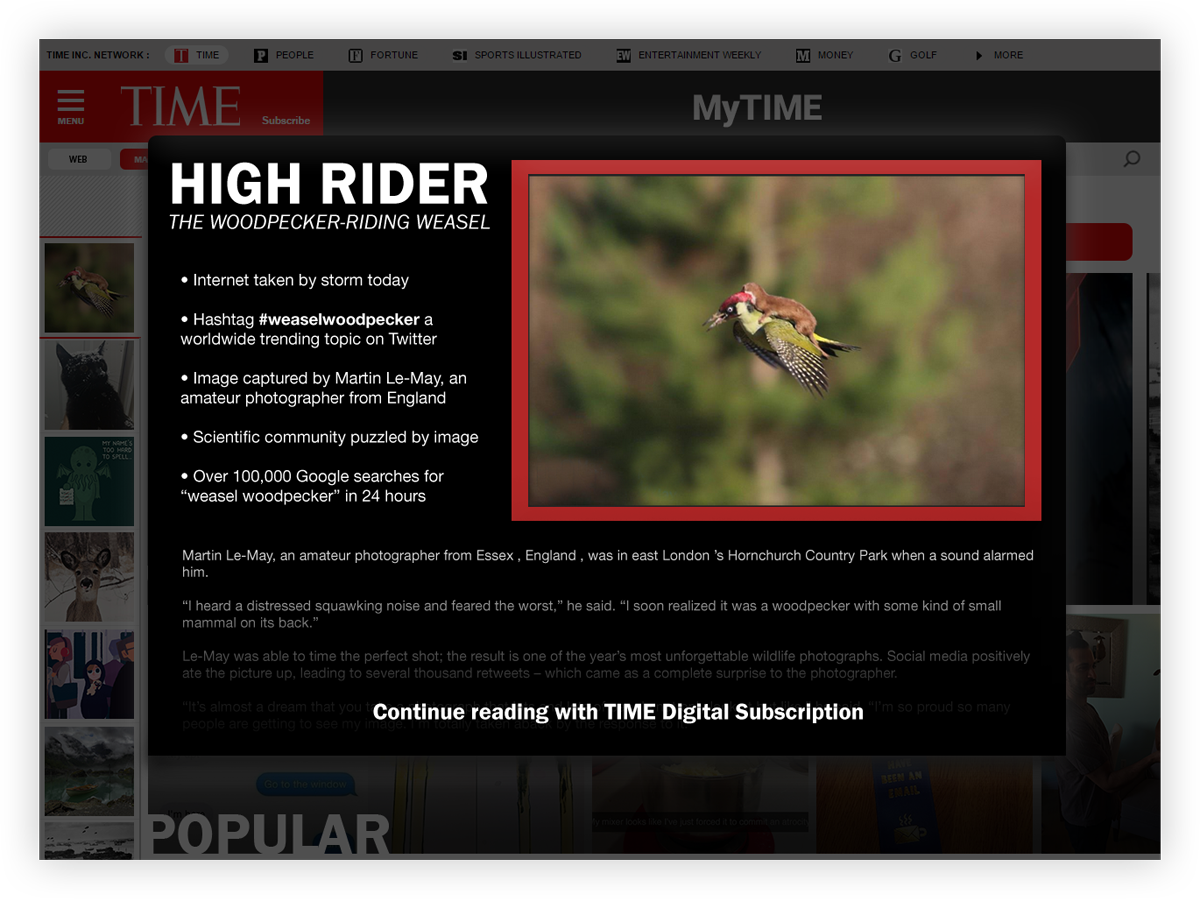Viewport: 1200px width, 899px height.
Task: Click the search magnifier icon
Action: pos(1132,159)
